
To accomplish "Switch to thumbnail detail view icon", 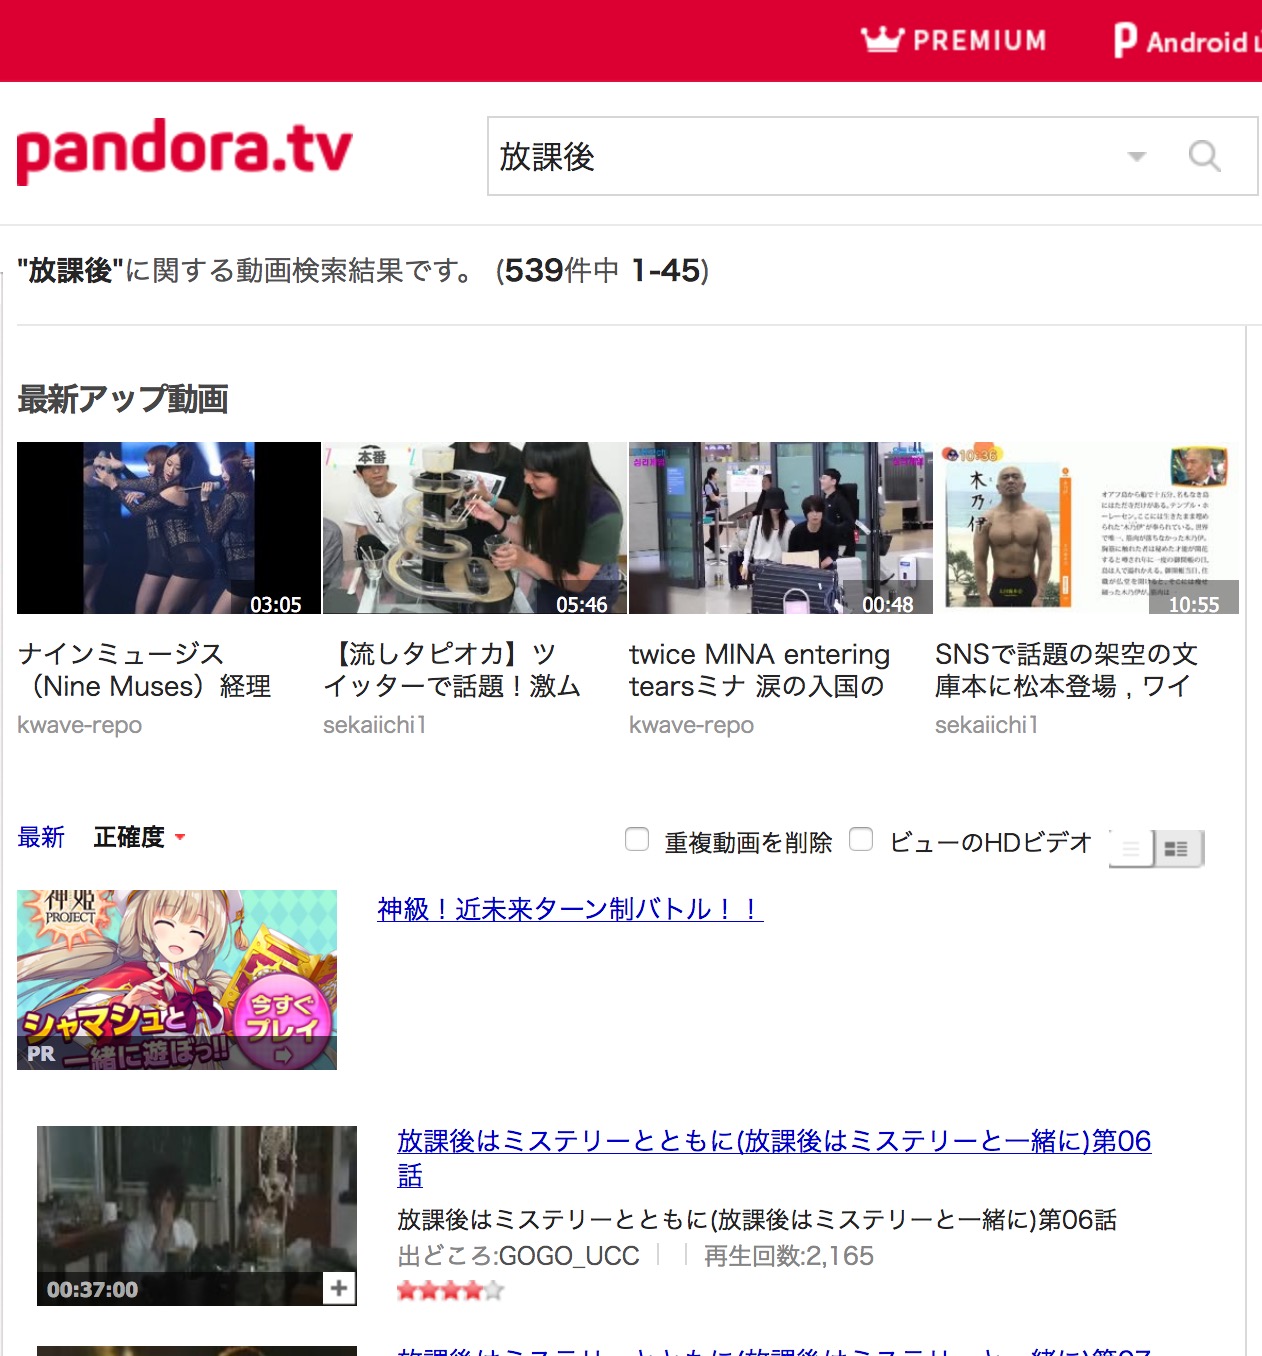I will 1178,849.
